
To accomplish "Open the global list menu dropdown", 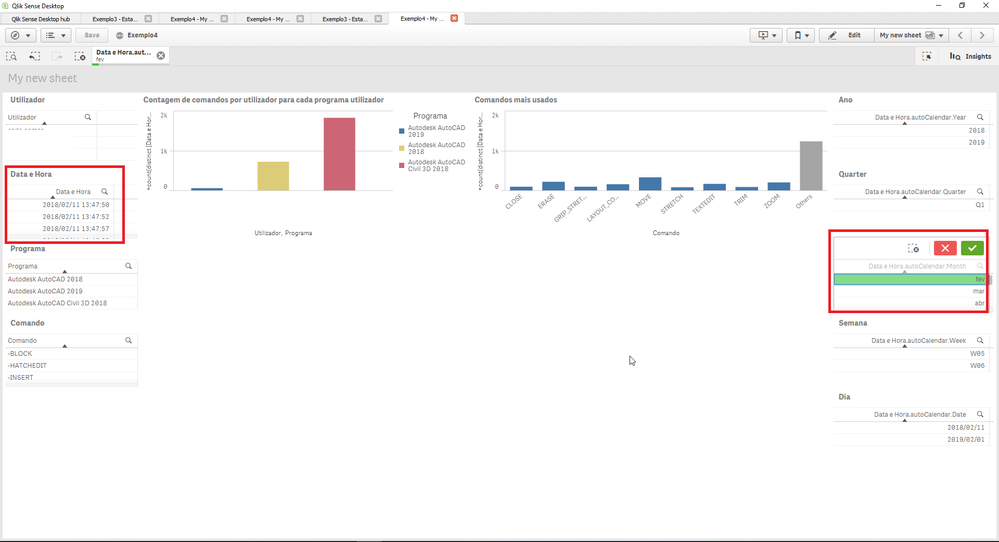I will (x=55, y=36).
